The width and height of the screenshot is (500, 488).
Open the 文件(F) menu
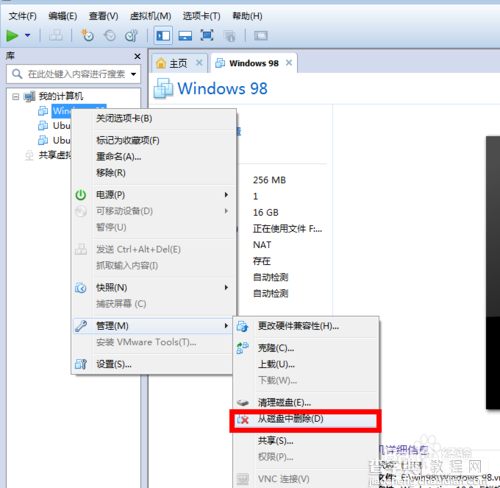coord(22,16)
